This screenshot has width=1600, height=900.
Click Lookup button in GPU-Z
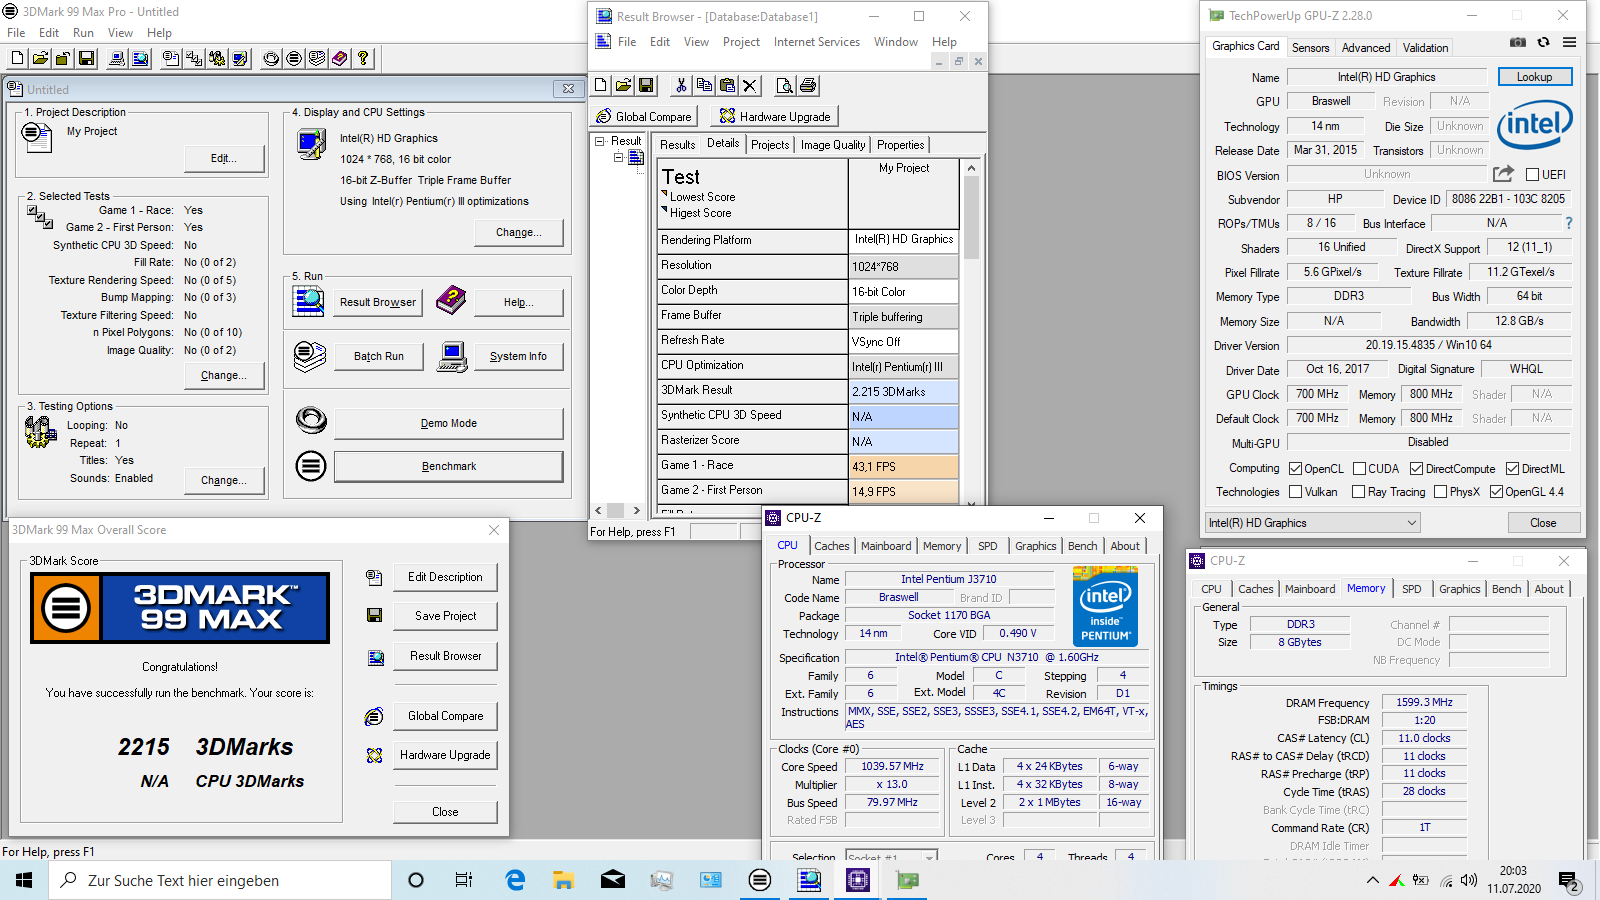(1534, 77)
